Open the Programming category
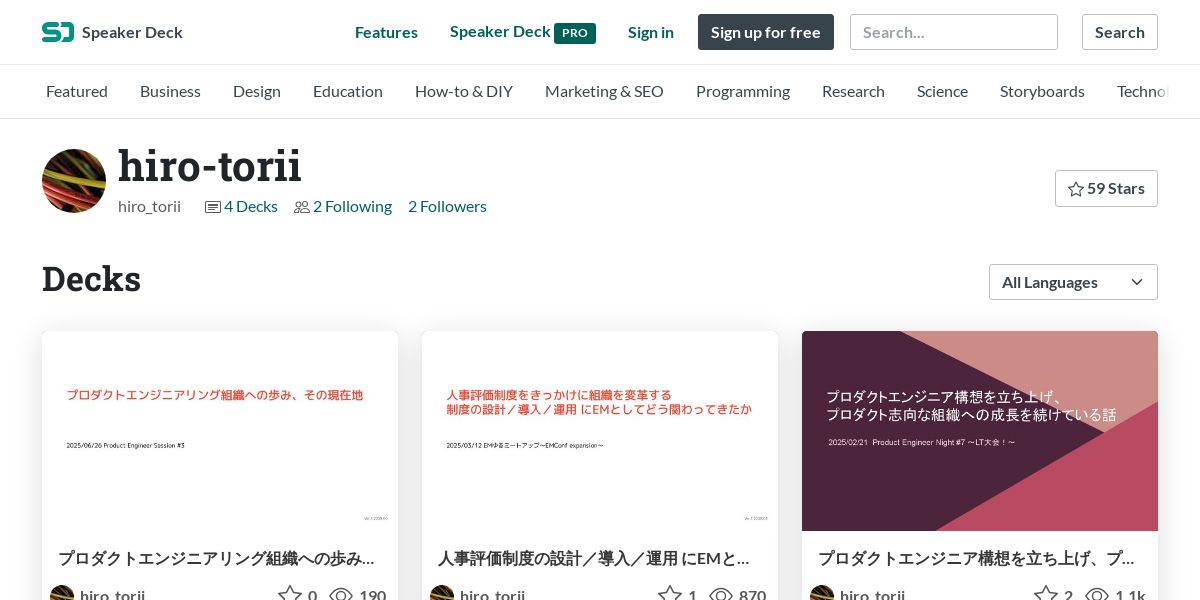 point(743,91)
